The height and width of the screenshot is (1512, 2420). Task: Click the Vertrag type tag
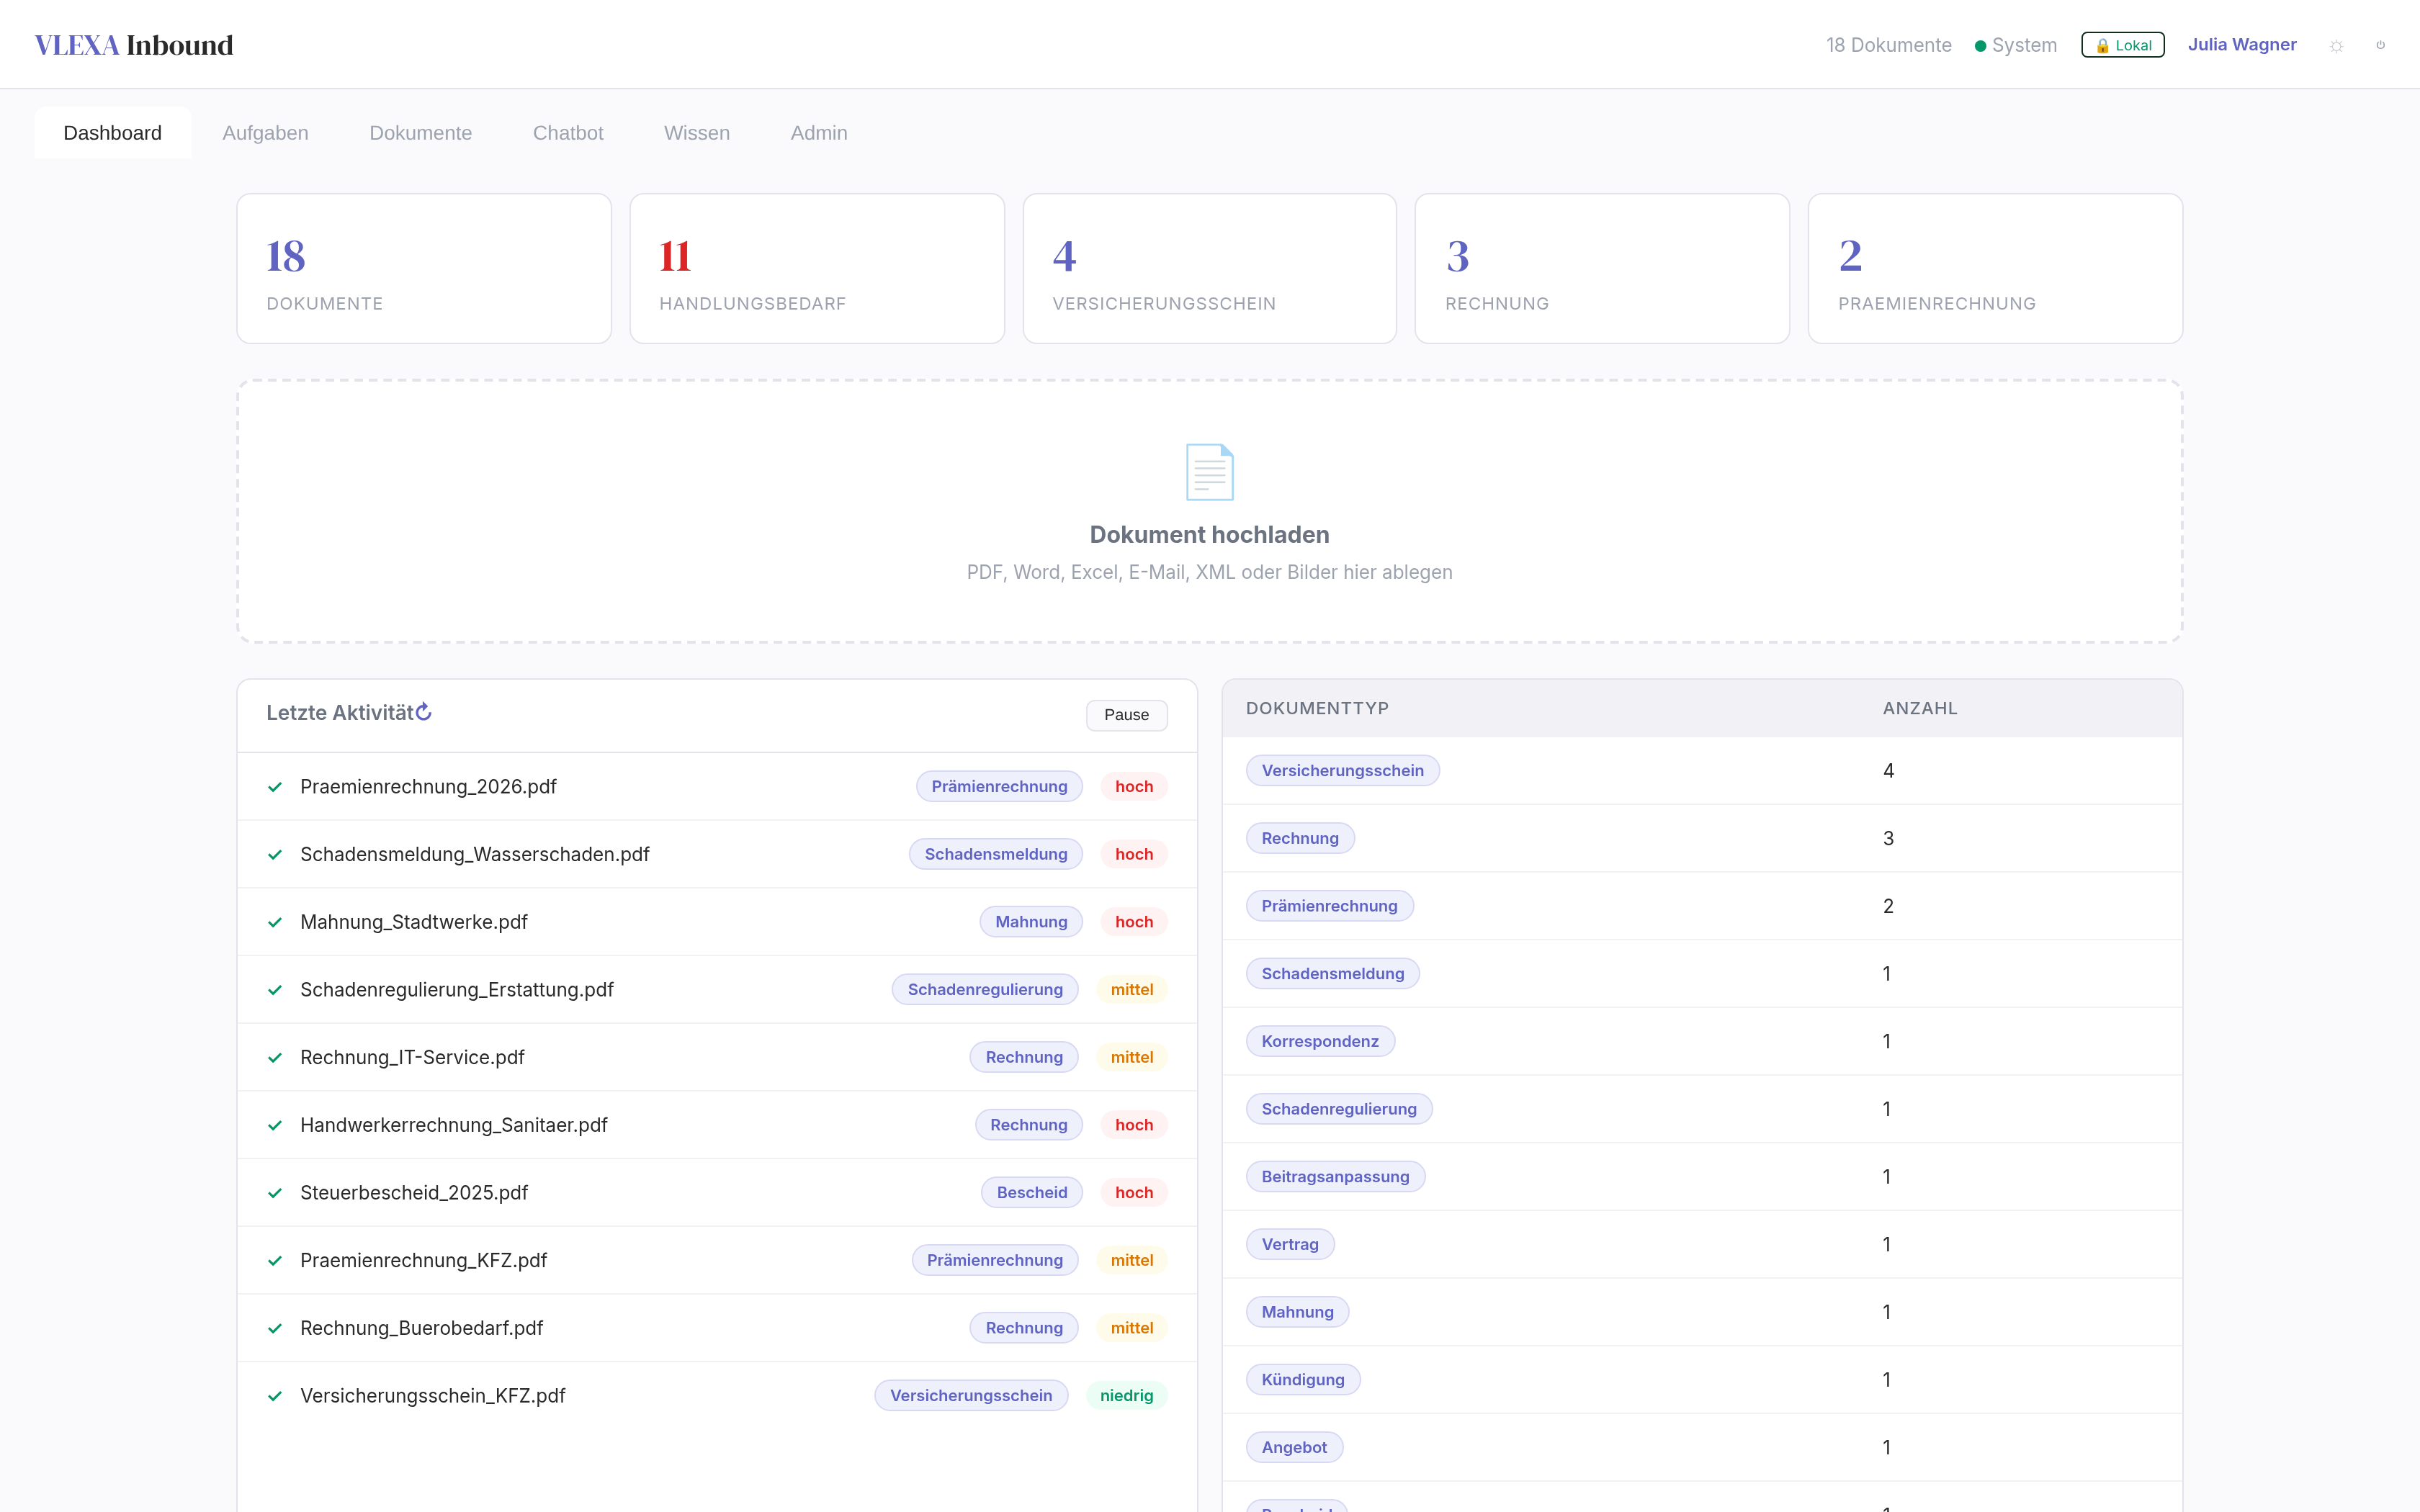(x=1290, y=1245)
